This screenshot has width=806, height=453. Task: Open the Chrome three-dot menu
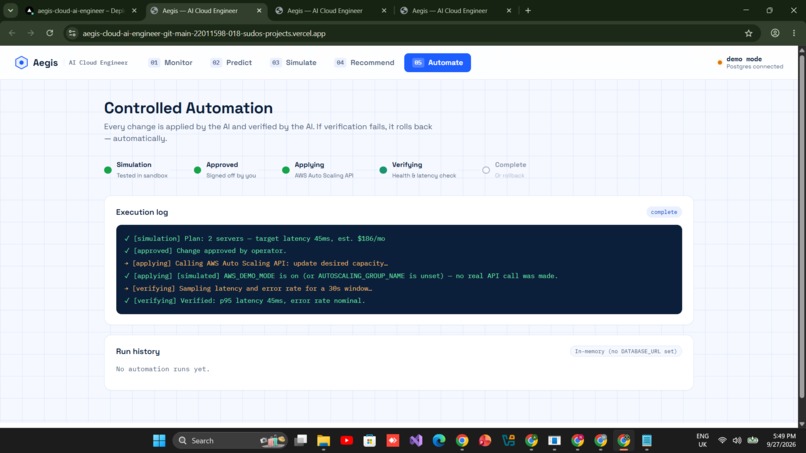[794, 33]
